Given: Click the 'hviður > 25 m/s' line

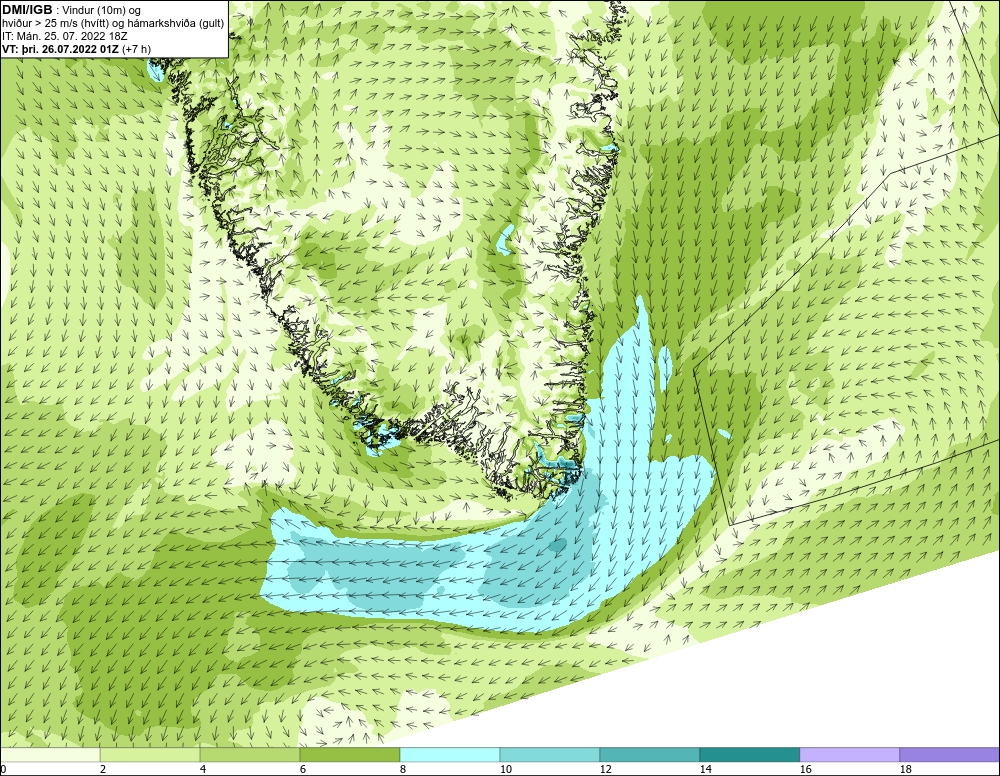Looking at the screenshot, I should 113,24.
